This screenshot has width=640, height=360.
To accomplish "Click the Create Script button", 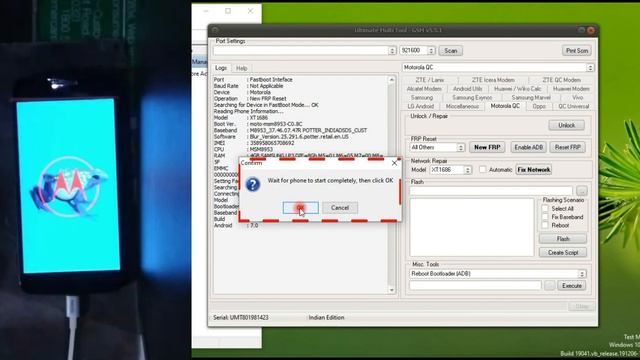I will coord(563,253).
